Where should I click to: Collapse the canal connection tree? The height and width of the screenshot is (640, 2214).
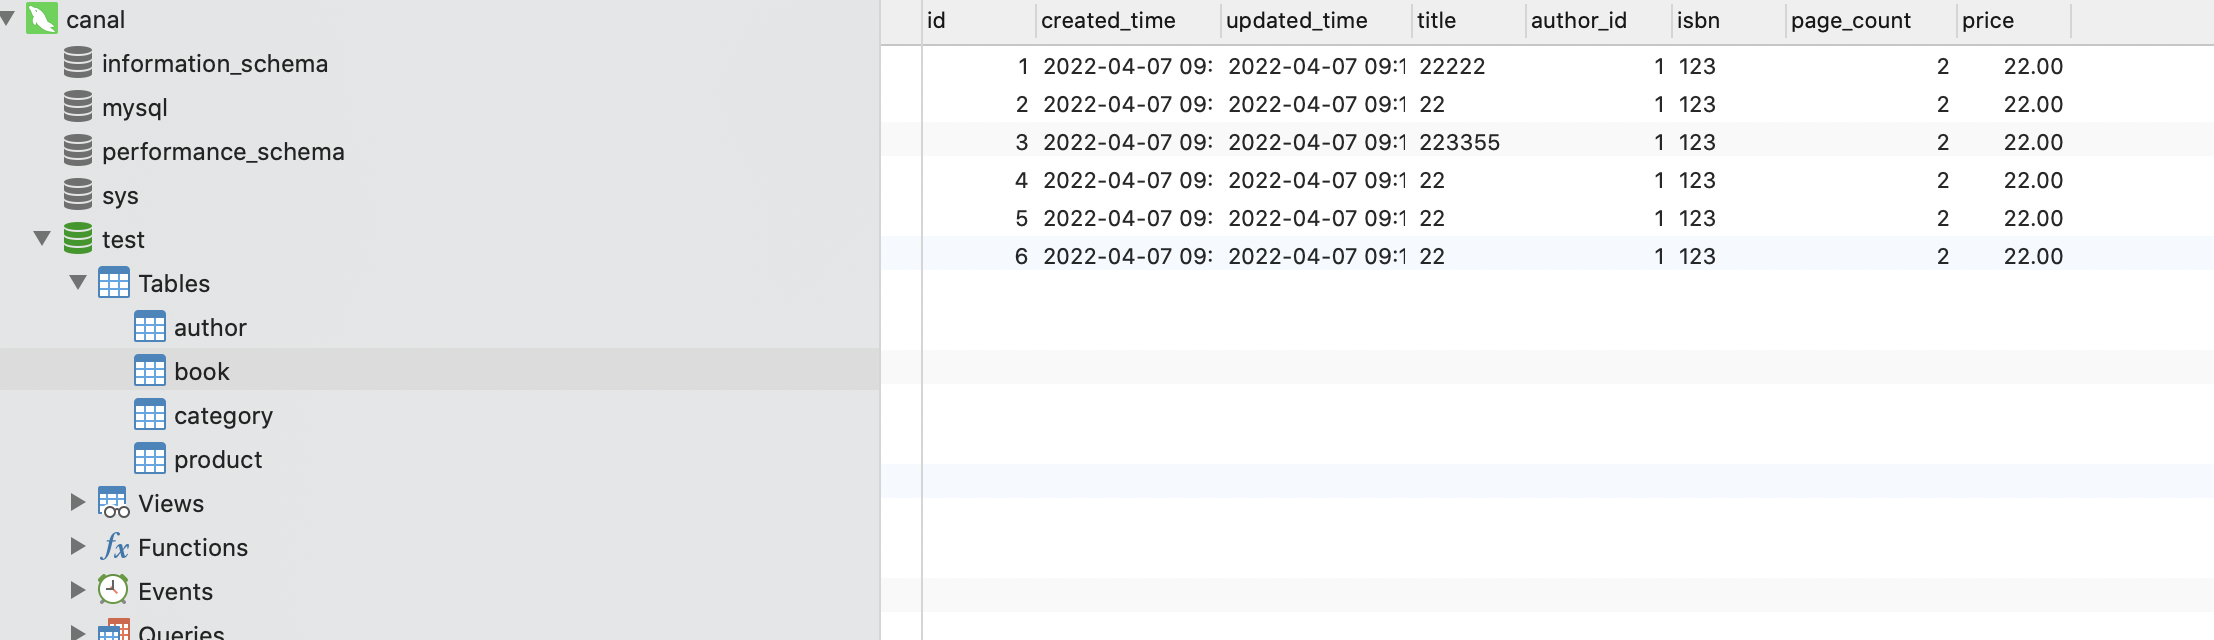8,19
